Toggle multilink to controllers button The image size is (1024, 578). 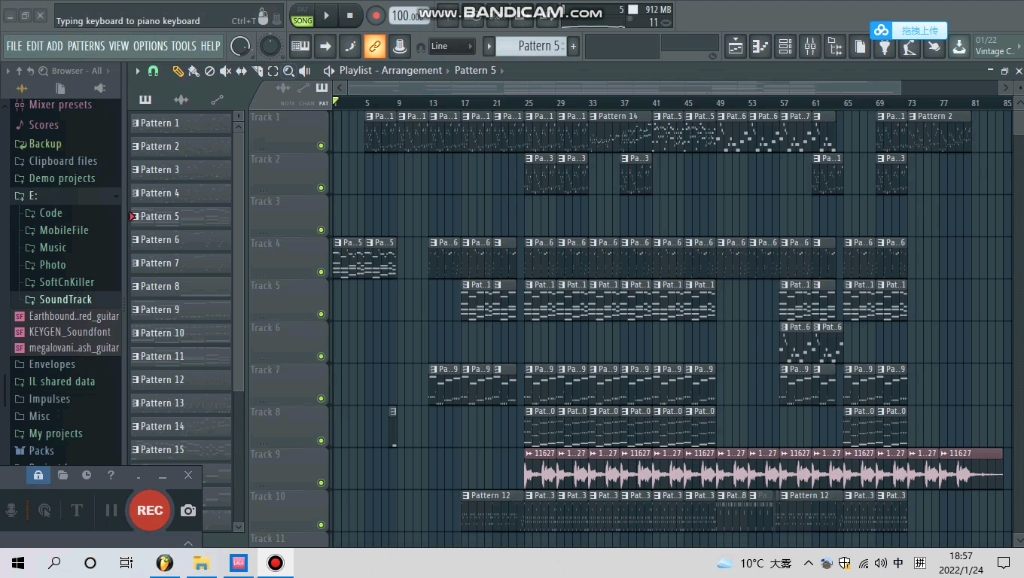pyautogui.click(x=400, y=46)
